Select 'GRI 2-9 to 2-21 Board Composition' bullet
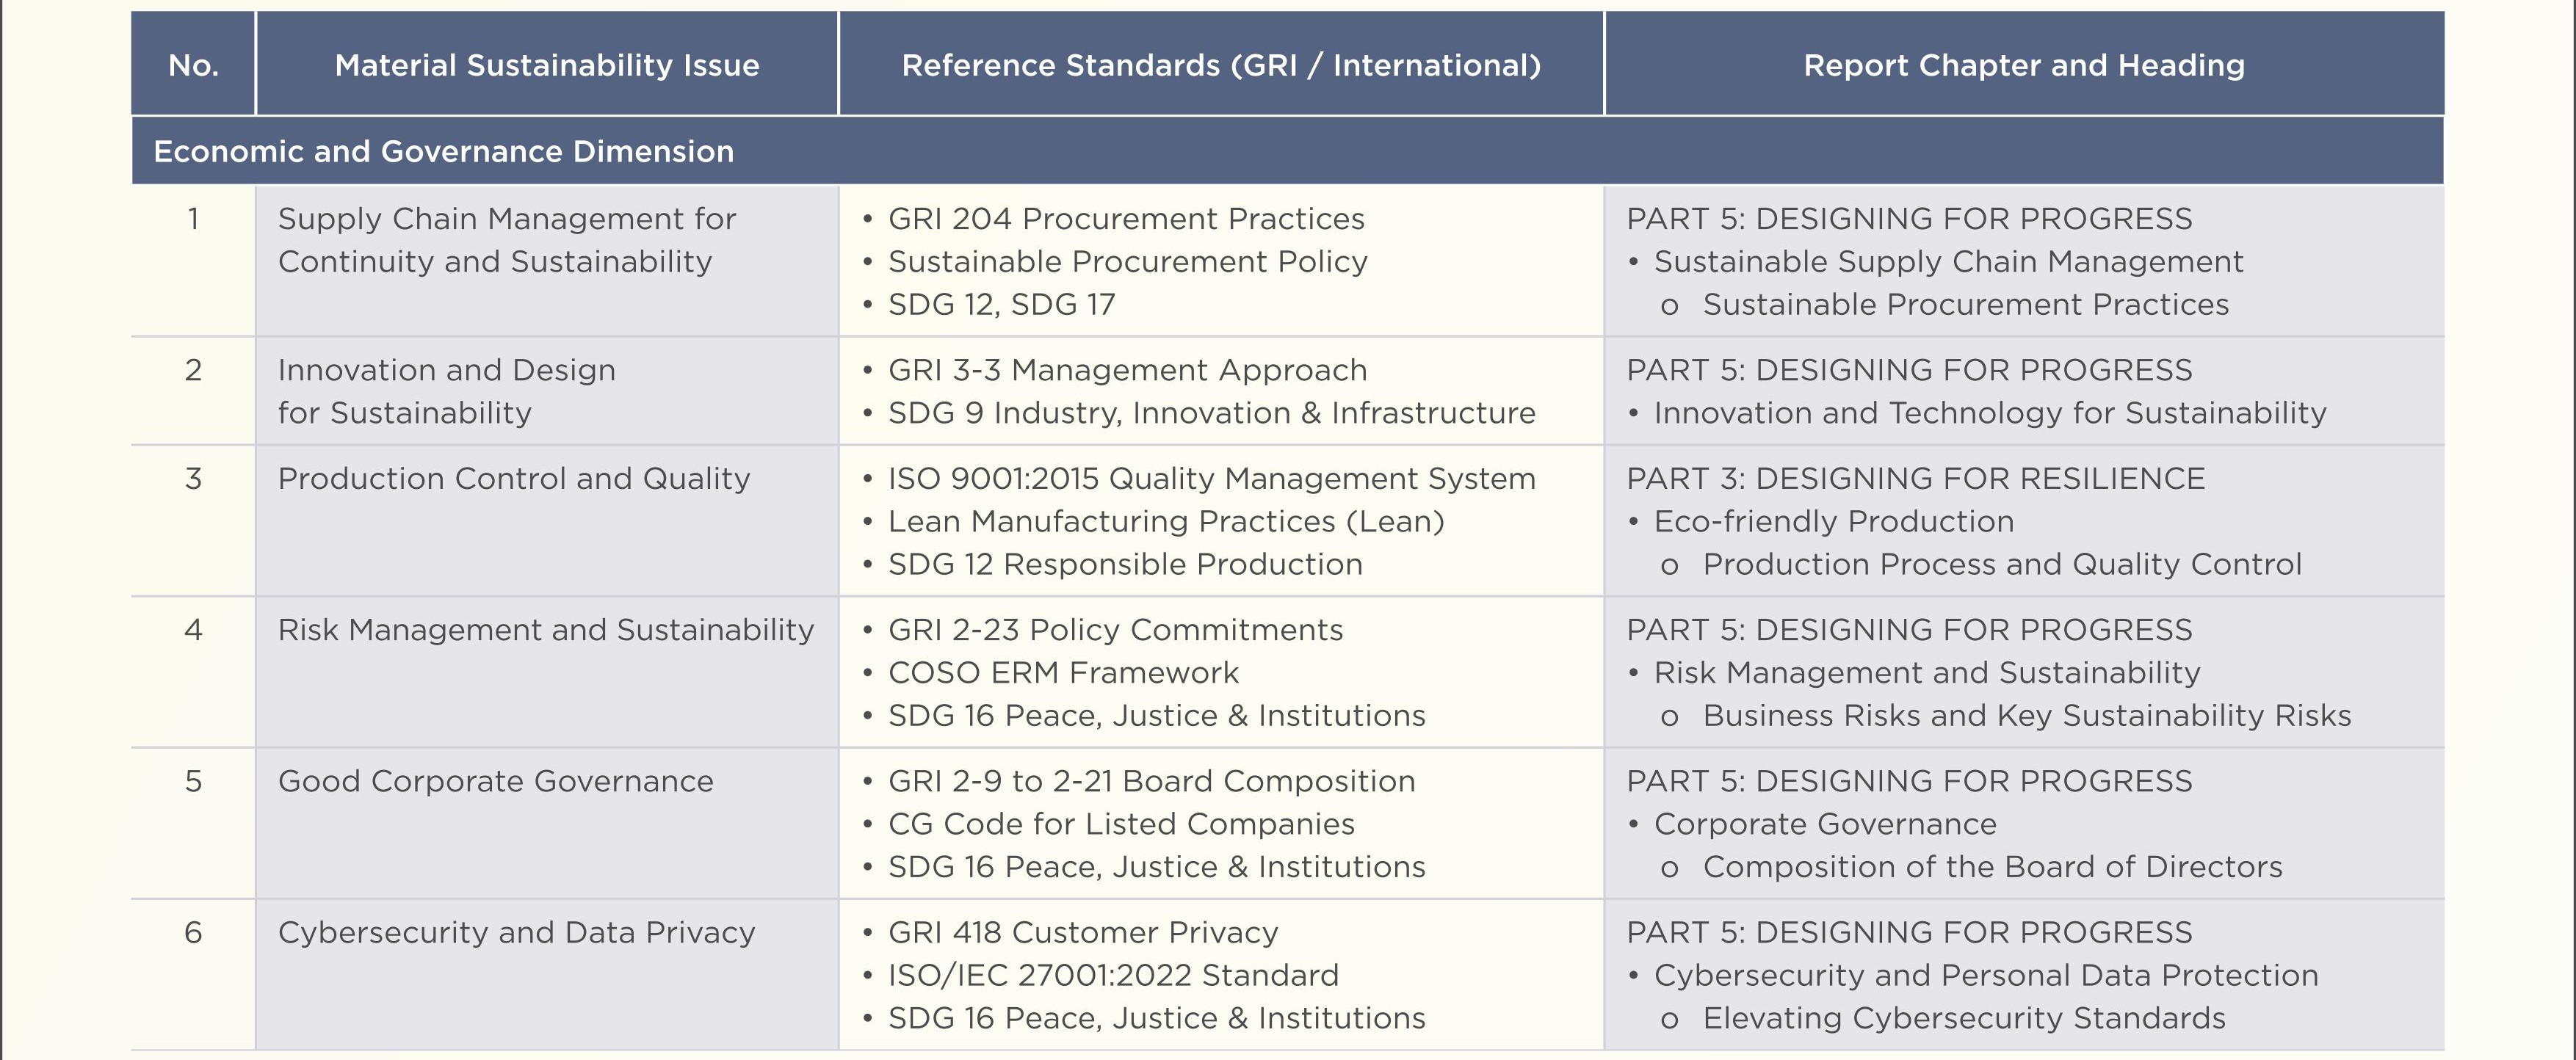2576x1060 pixels. tap(1151, 781)
